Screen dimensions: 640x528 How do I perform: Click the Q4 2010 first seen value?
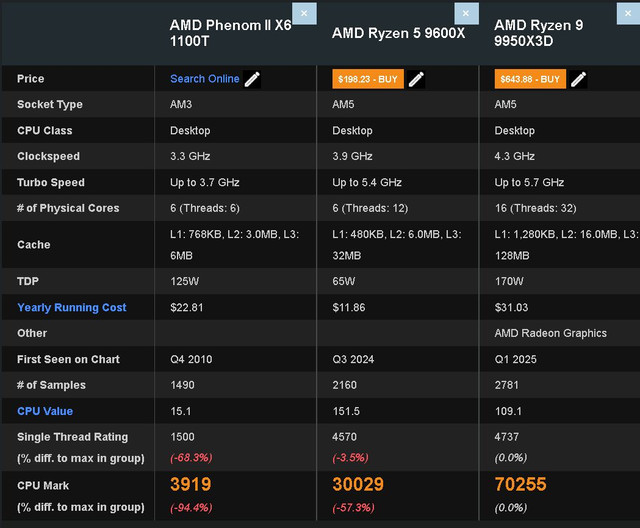[191, 359]
